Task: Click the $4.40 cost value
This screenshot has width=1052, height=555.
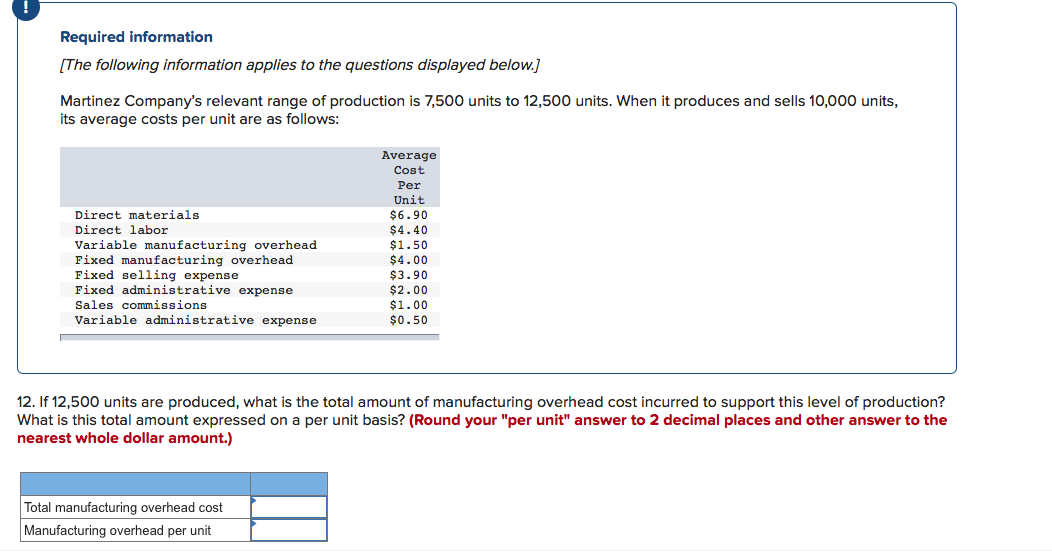Action: (409, 230)
